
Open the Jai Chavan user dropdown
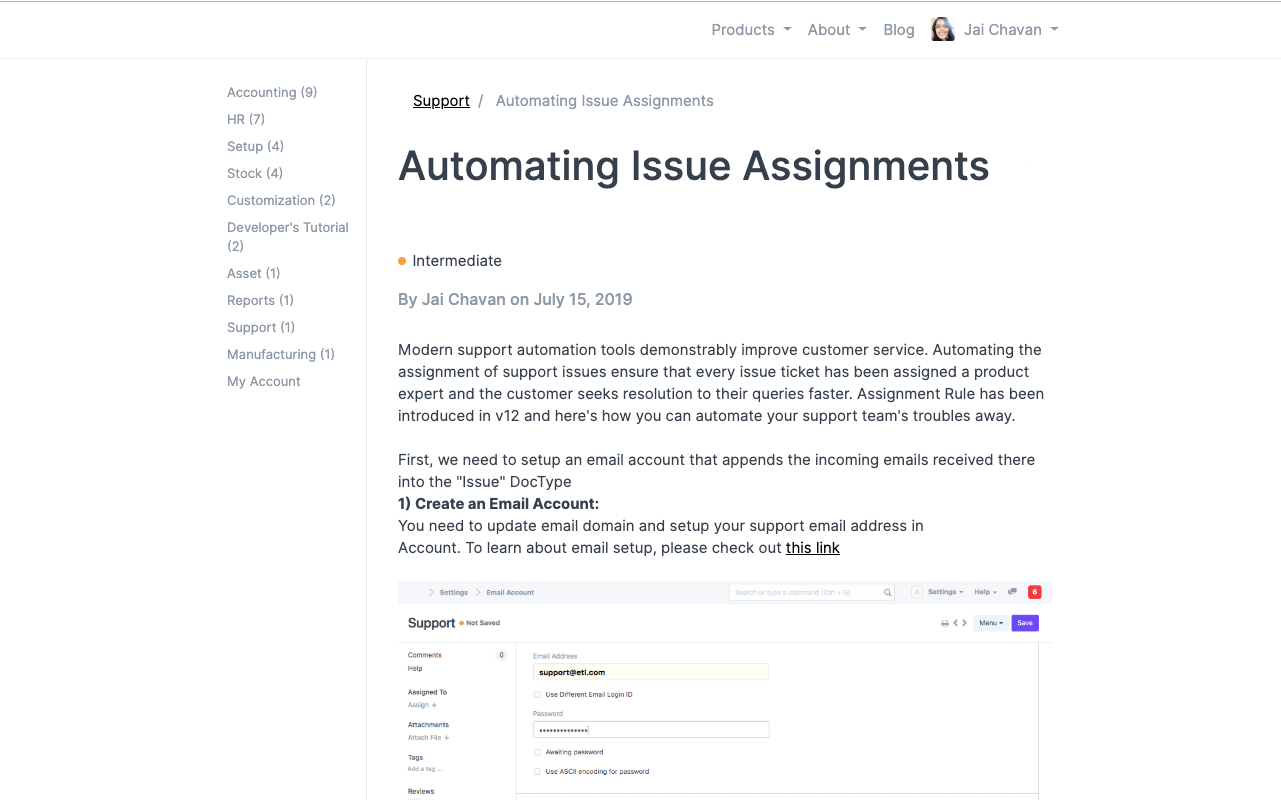(1010, 30)
